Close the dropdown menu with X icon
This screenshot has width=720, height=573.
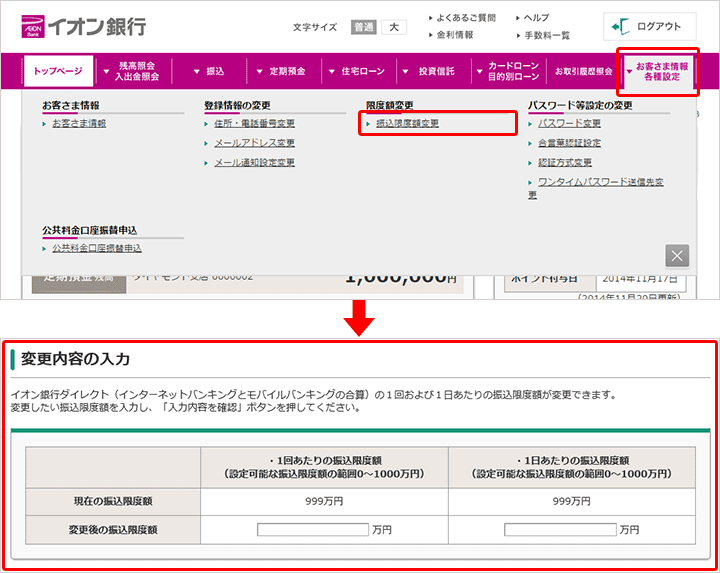click(677, 255)
